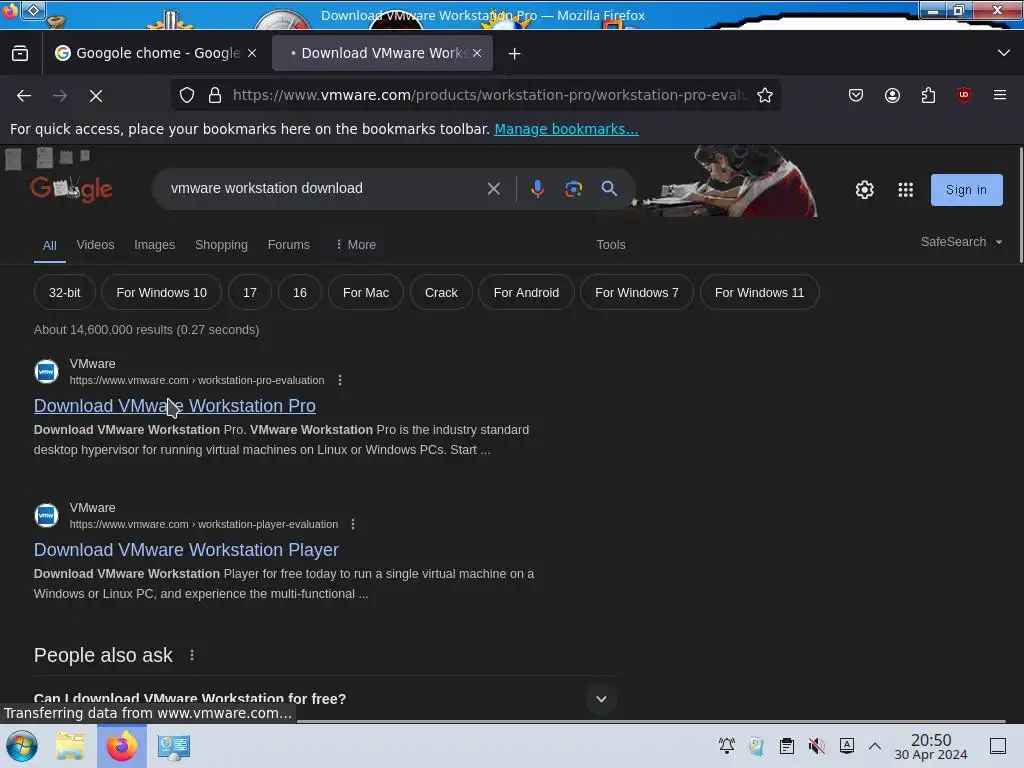Open SafeSearch dropdown
Screen dimensions: 1024x768
pyautogui.click(x=961, y=242)
